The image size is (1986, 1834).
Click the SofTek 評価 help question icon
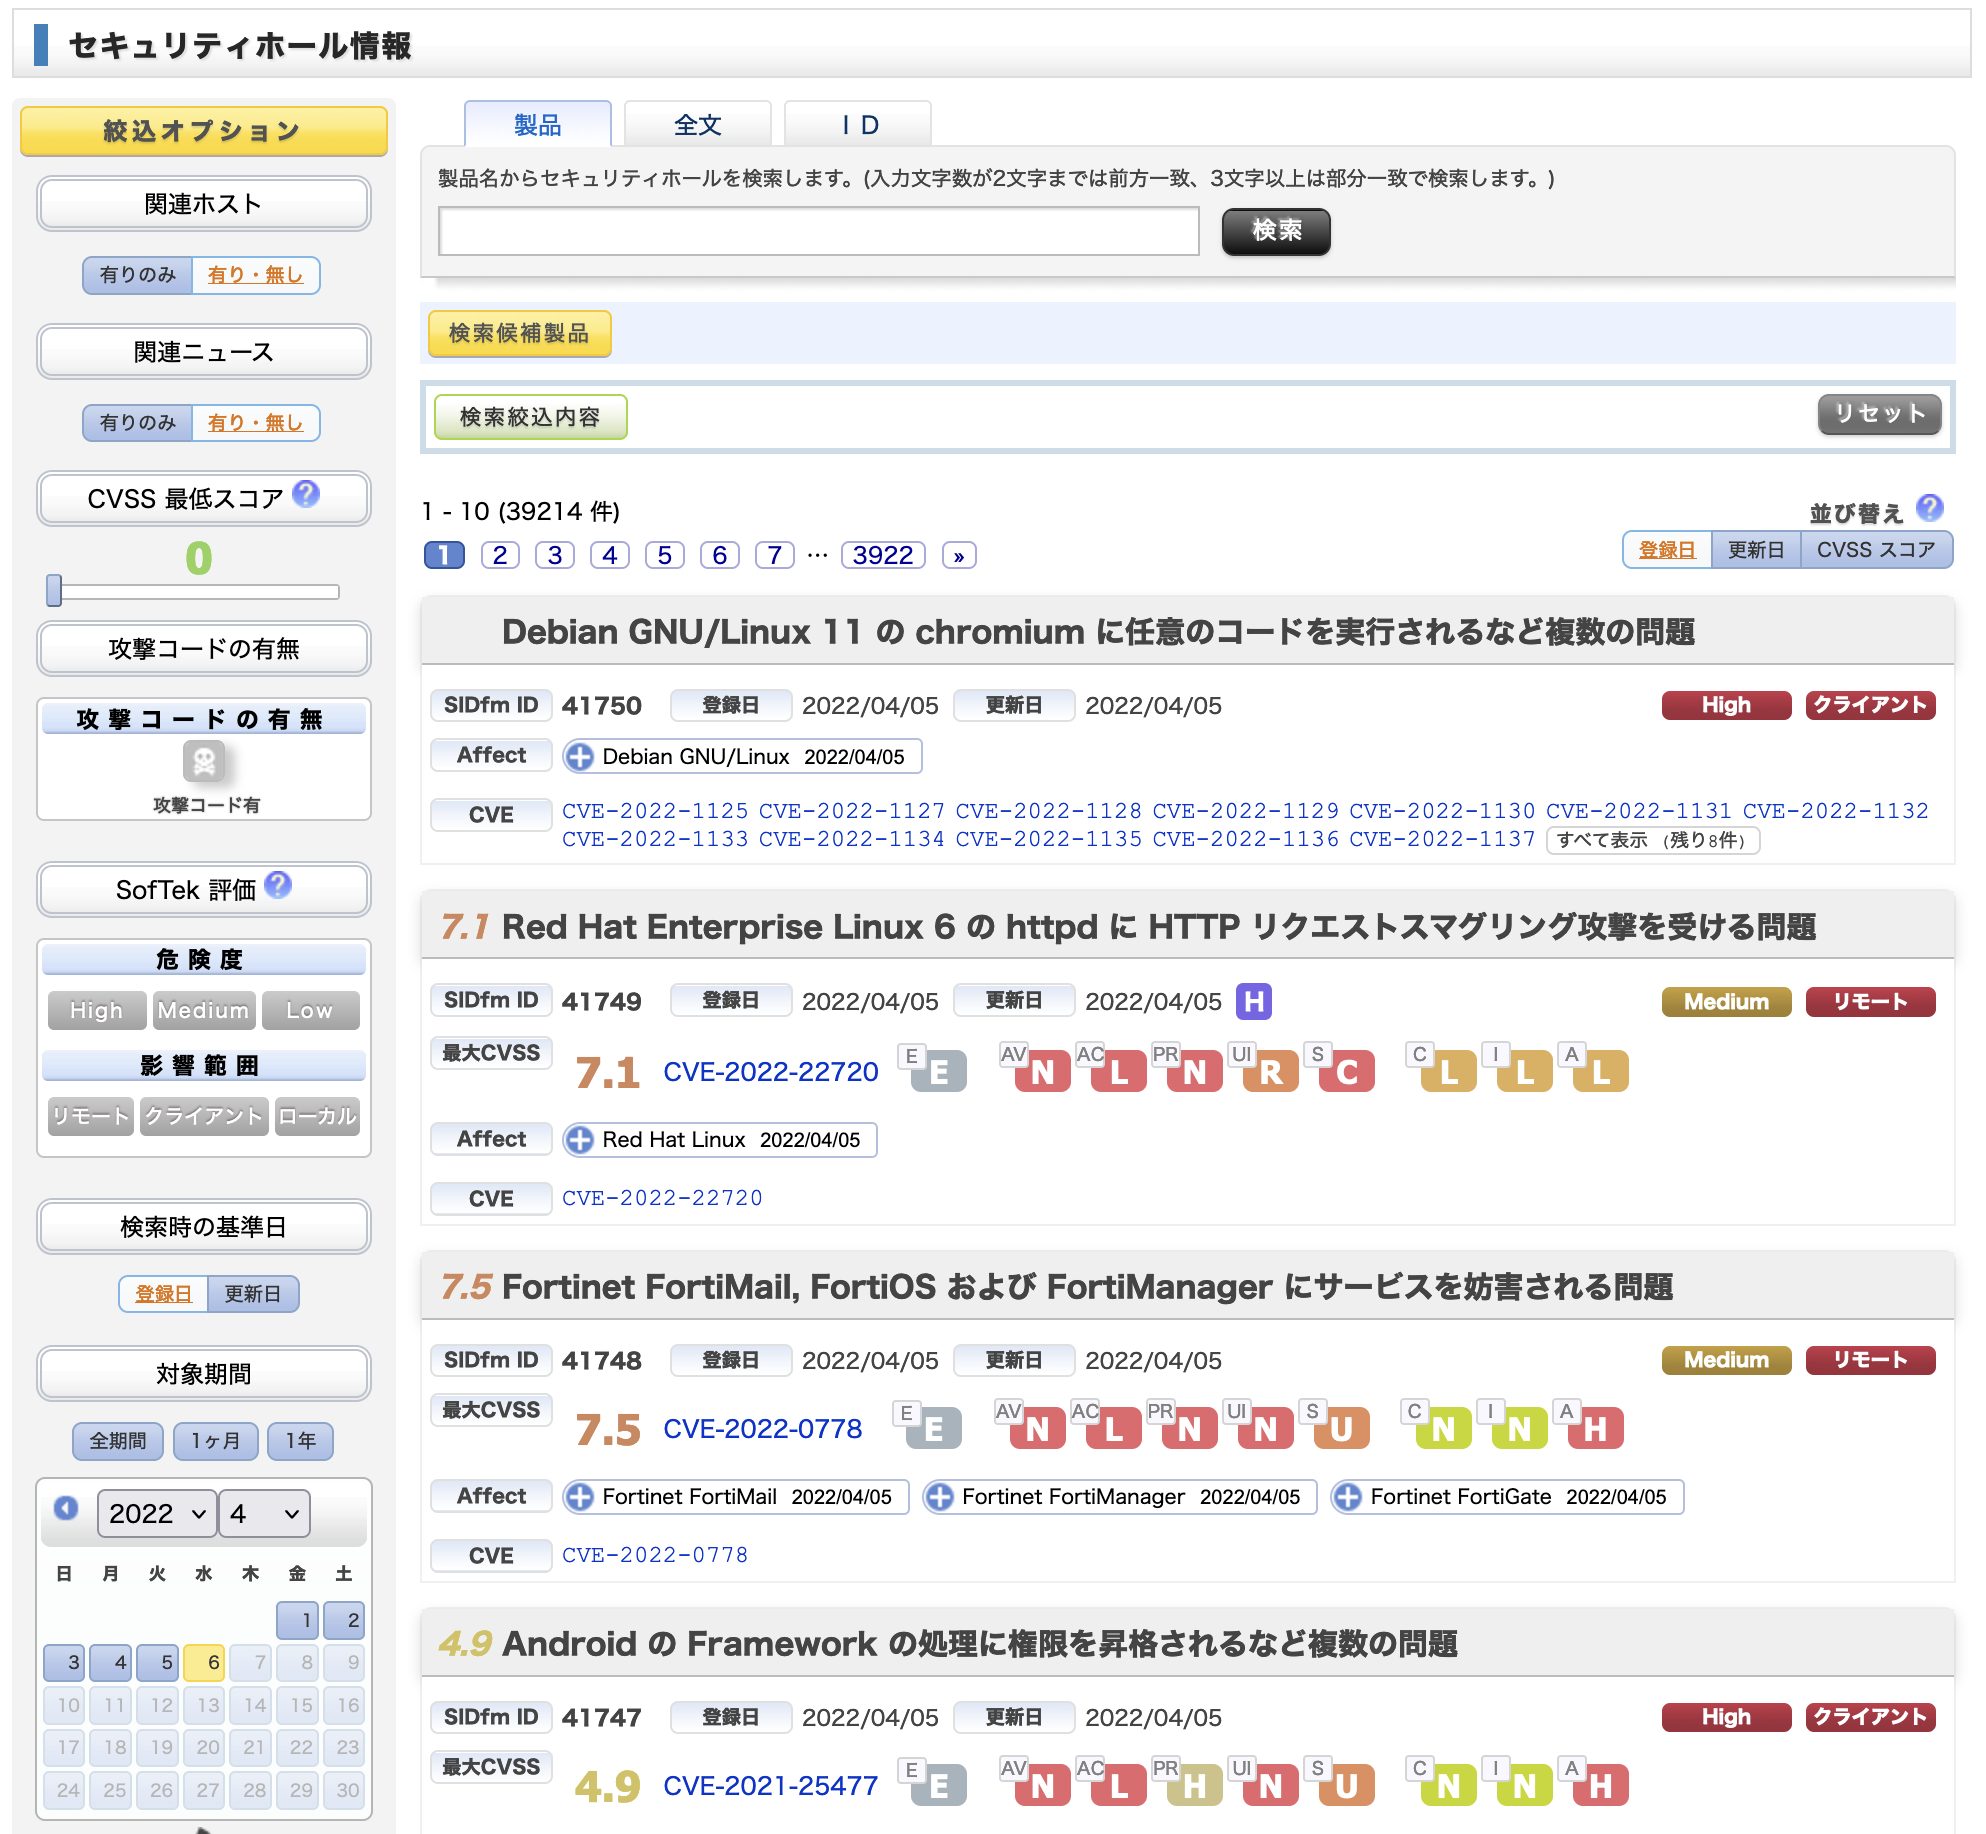click(279, 885)
